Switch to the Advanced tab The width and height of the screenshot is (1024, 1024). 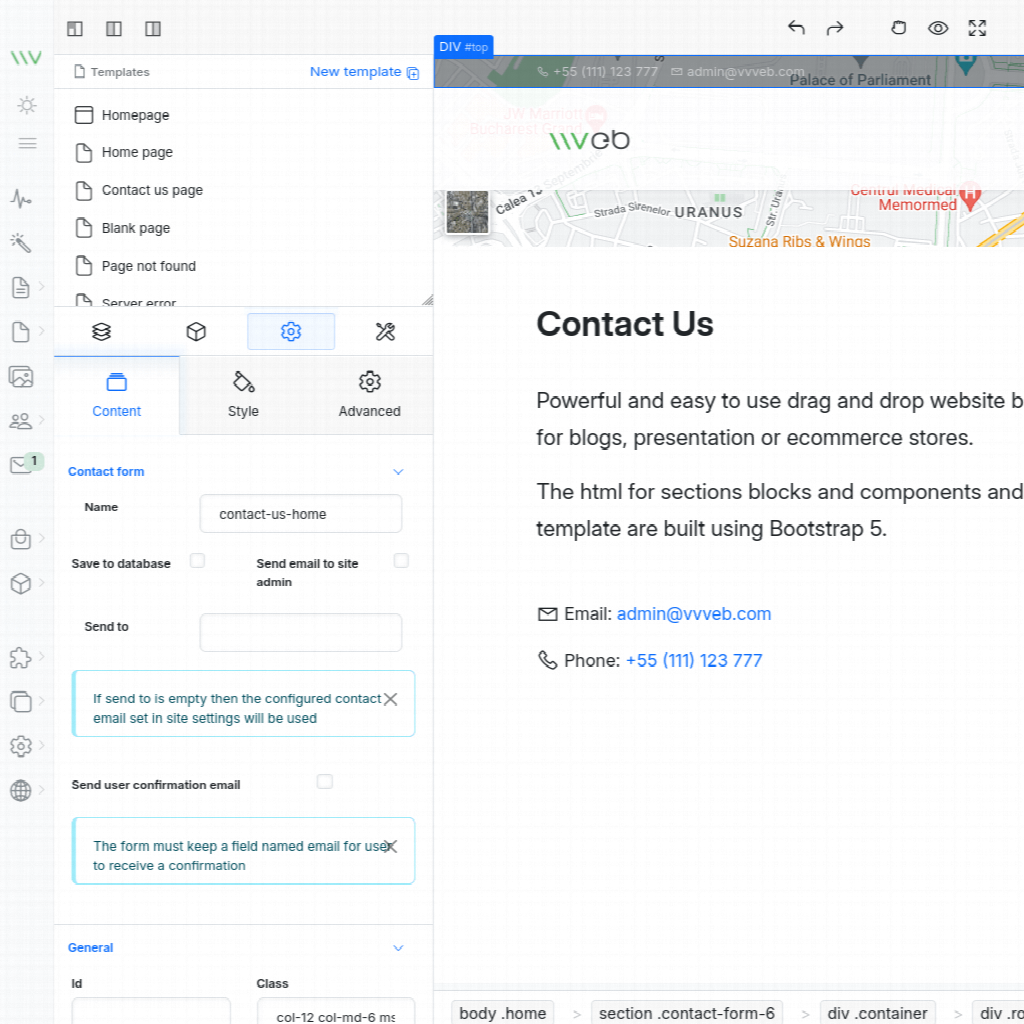point(369,395)
